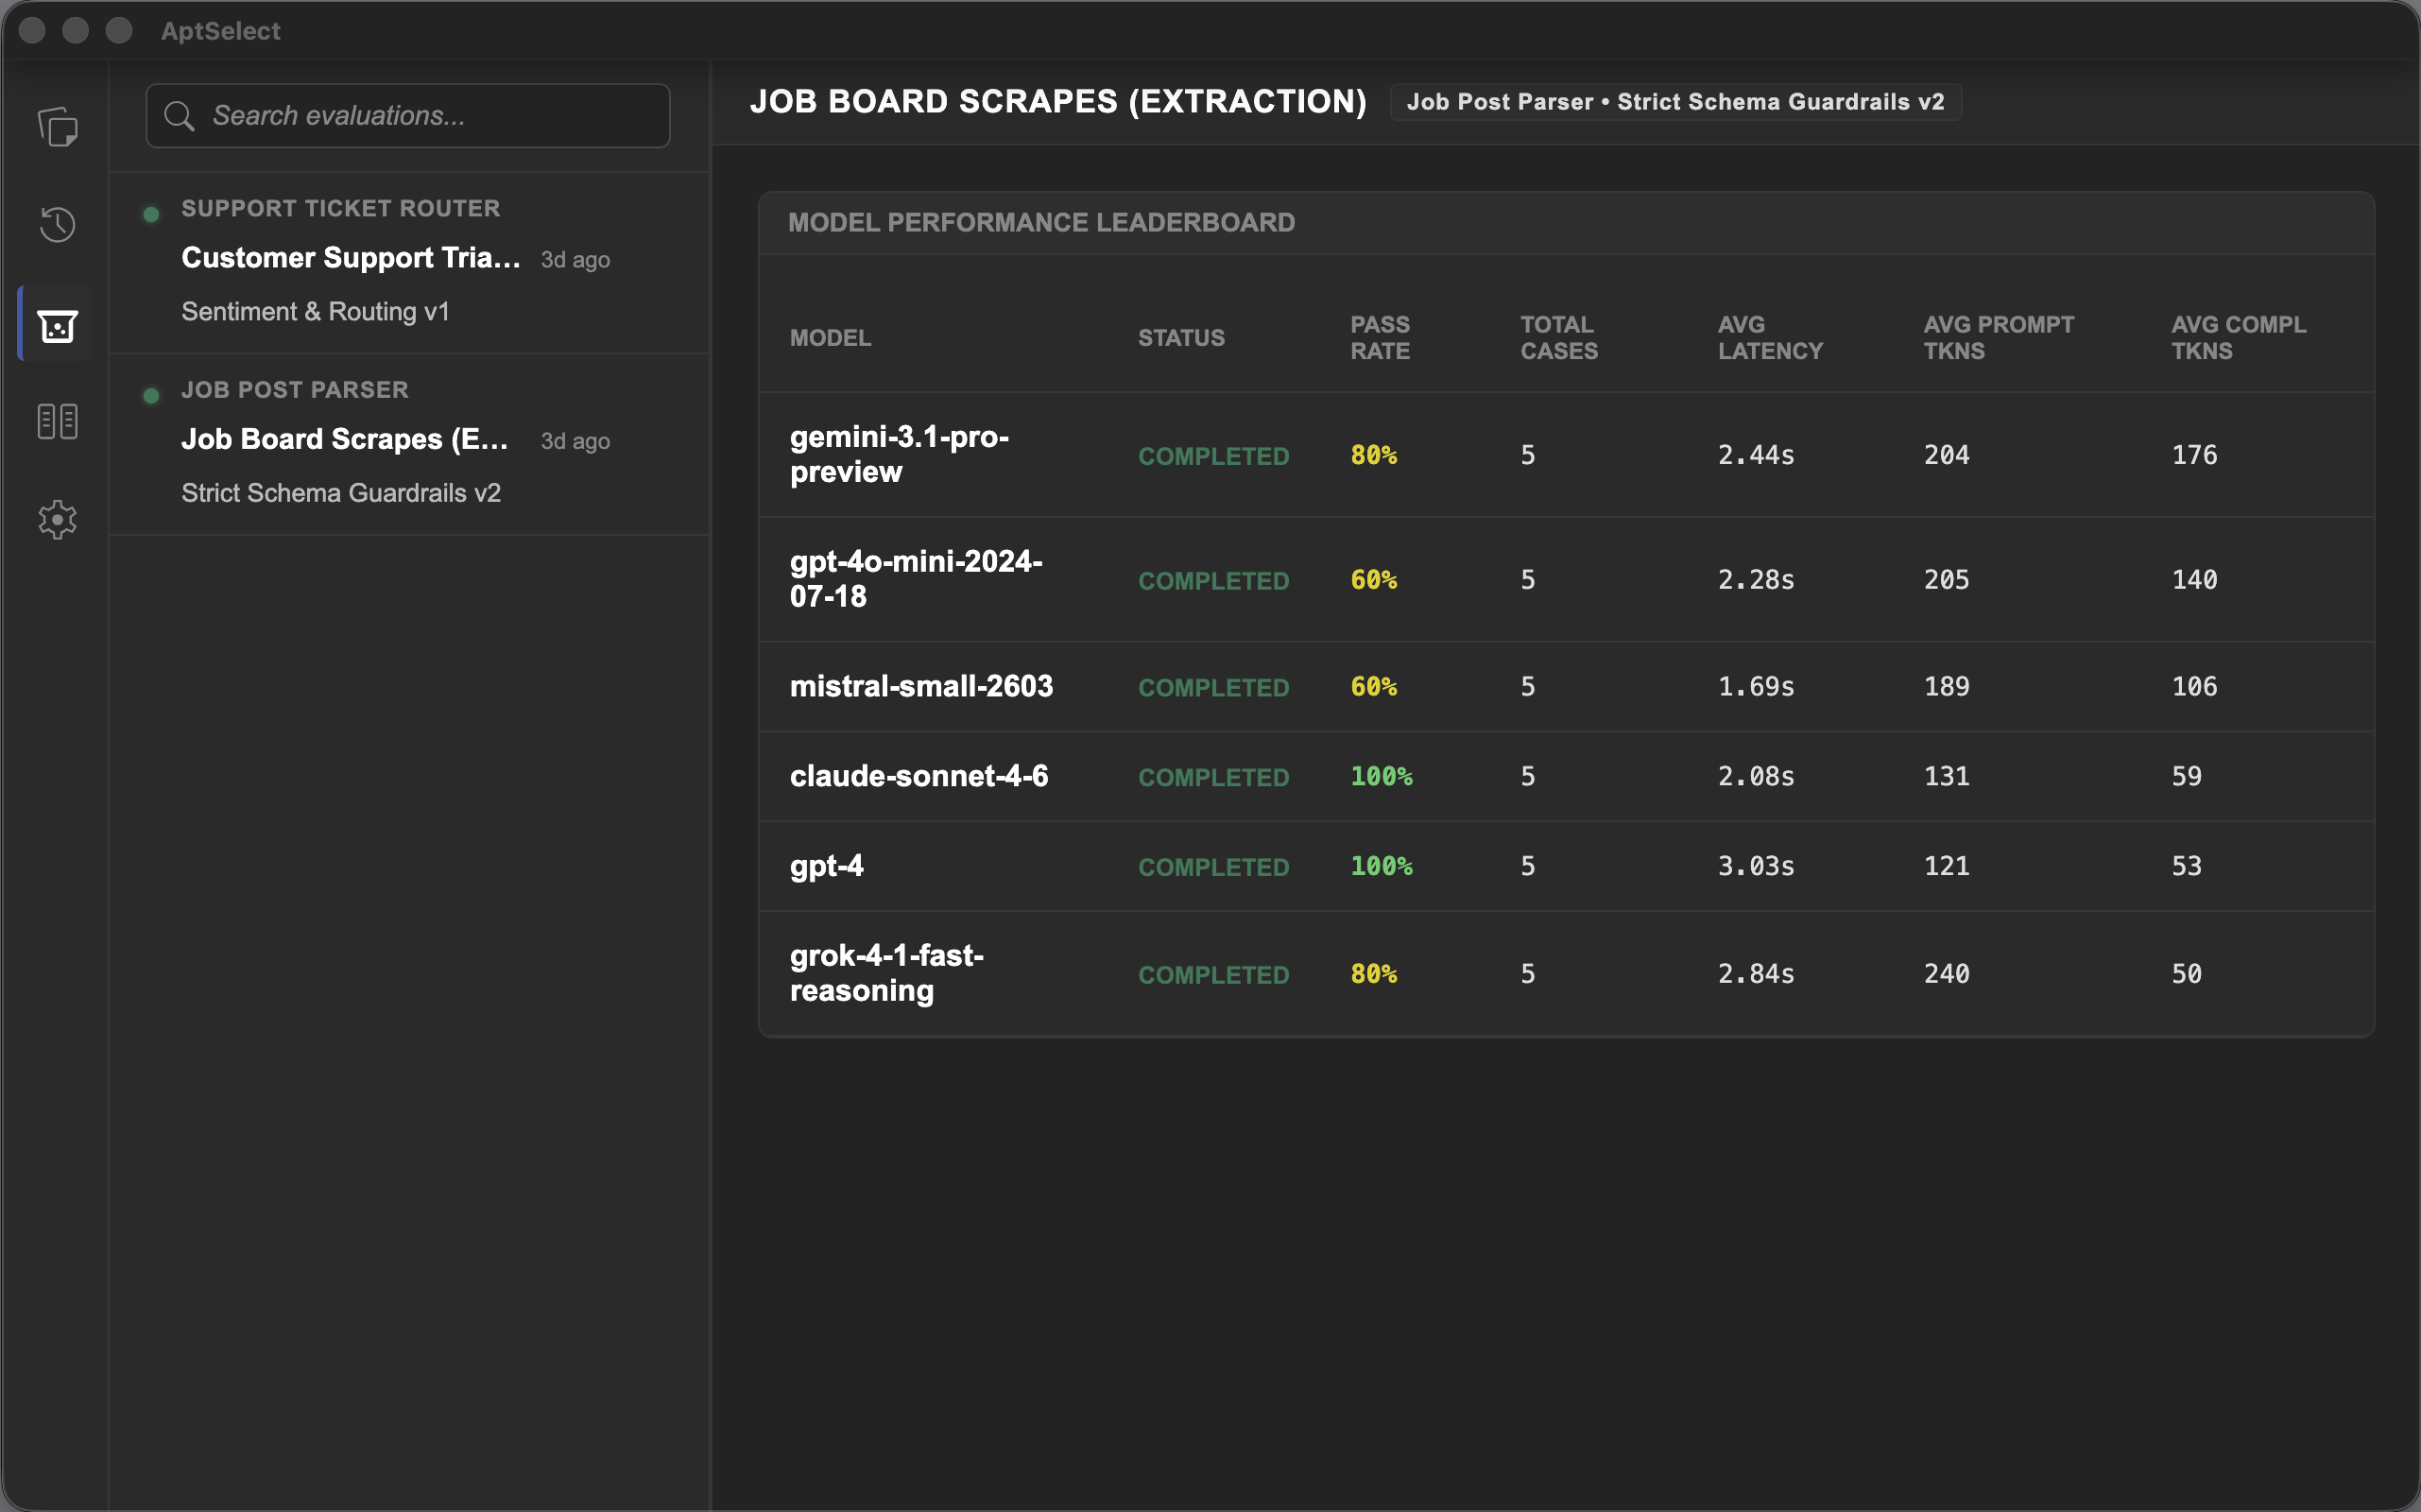This screenshot has width=2421, height=1512.
Task: Open the history clock icon in sidebar
Action: point(57,224)
